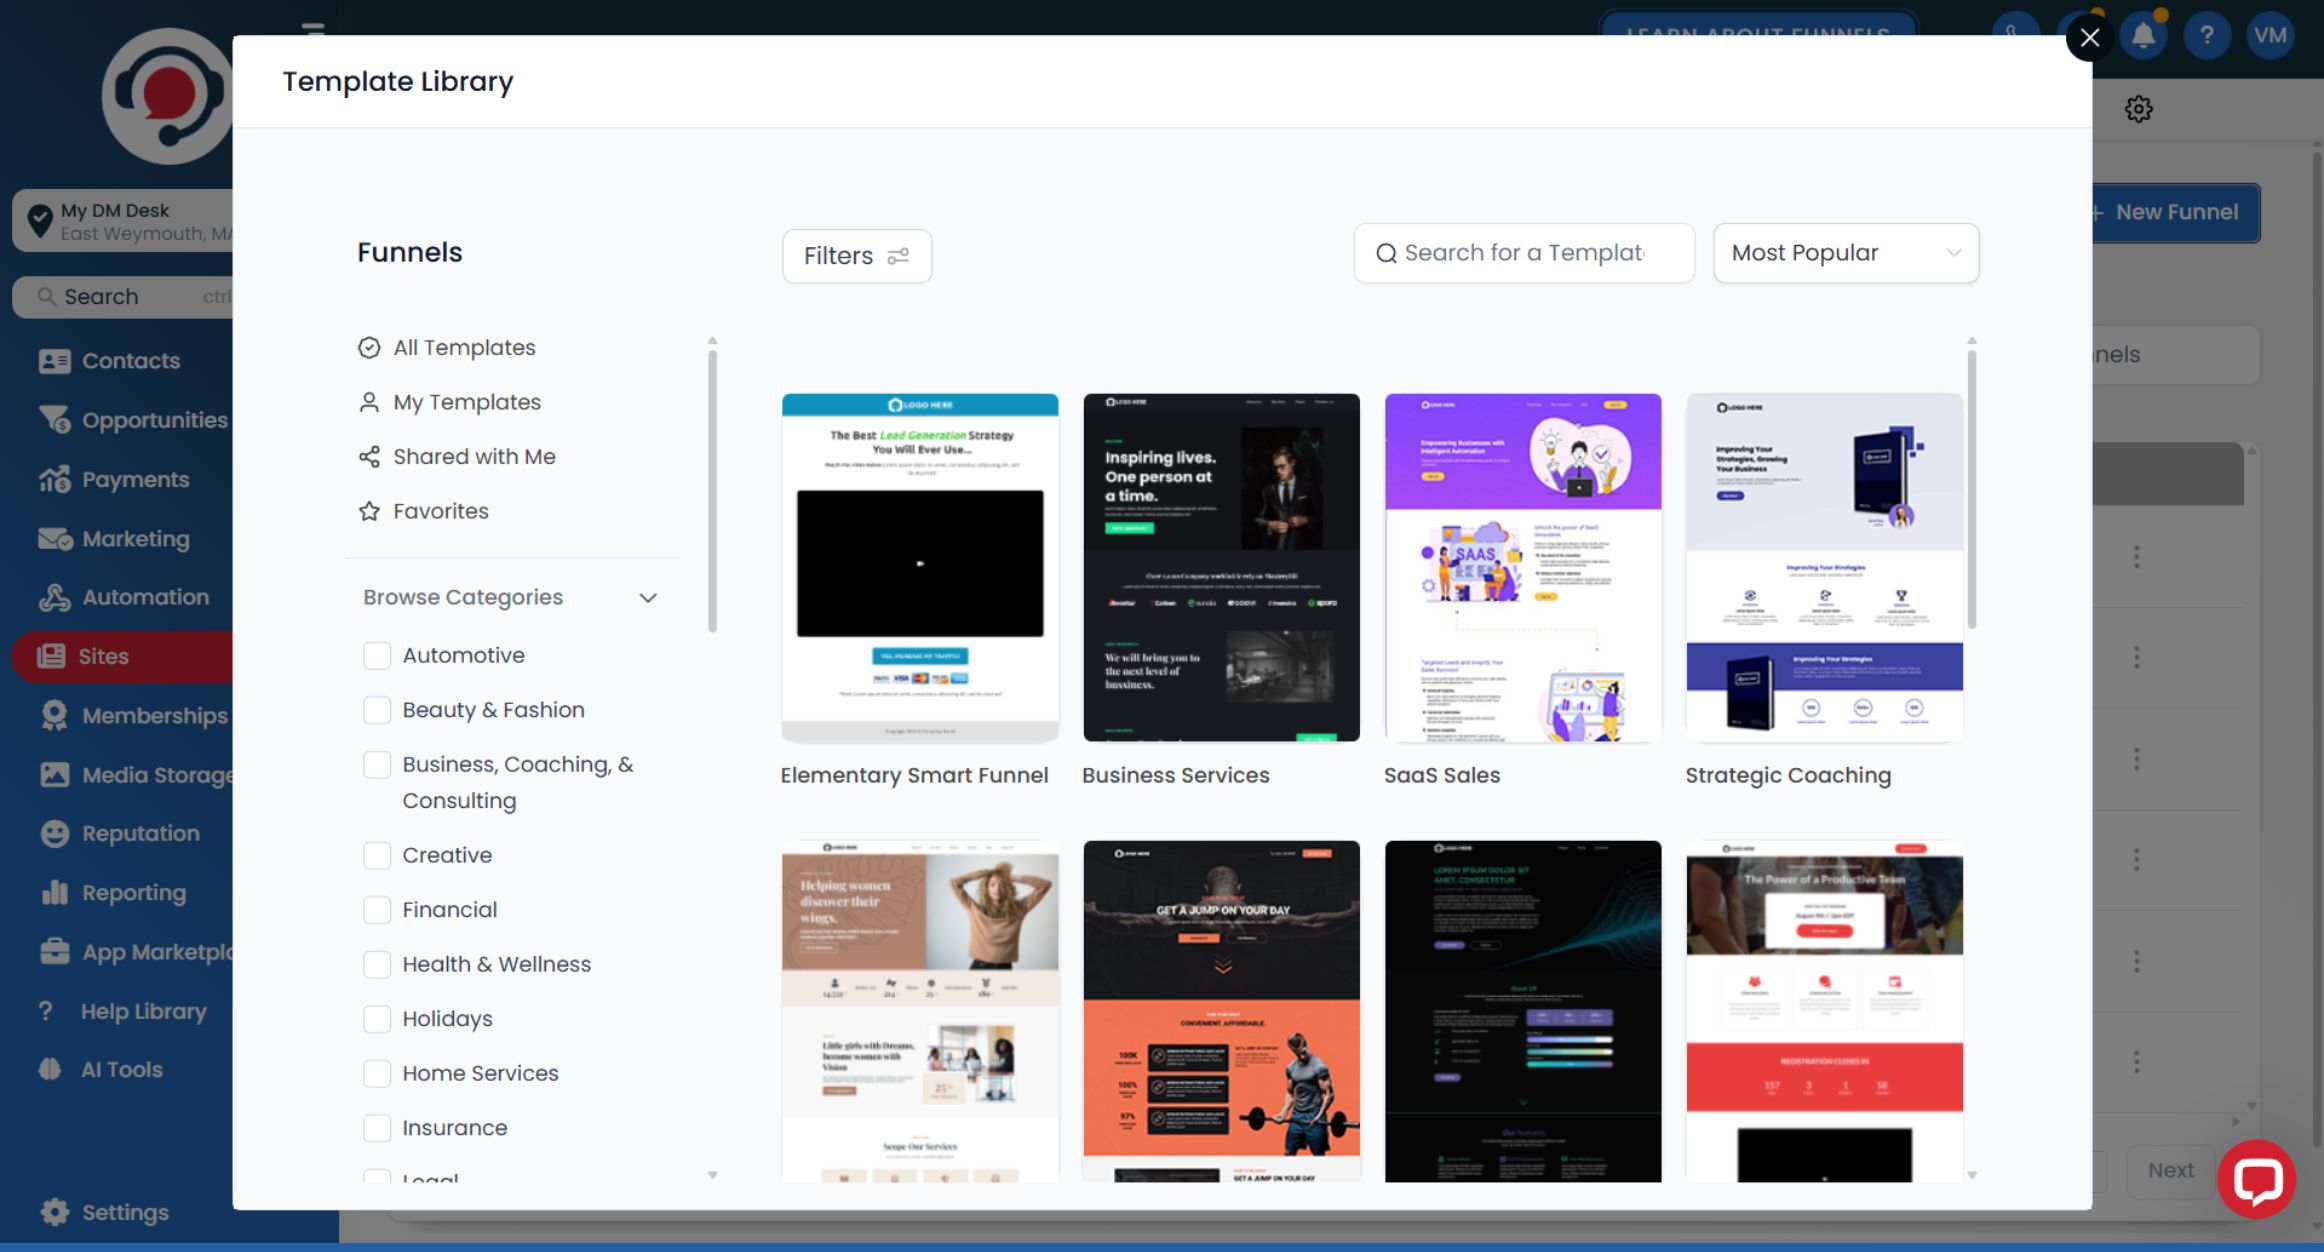Open the Filters button
The image size is (2324, 1252).
click(x=856, y=256)
